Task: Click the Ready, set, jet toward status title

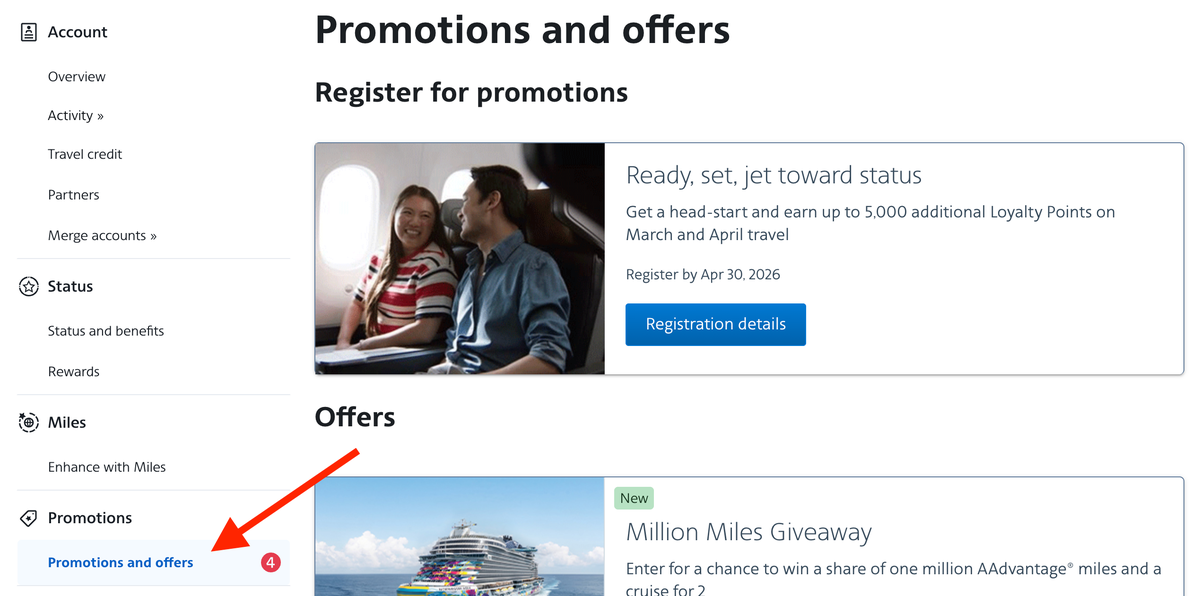Action: tap(773, 174)
